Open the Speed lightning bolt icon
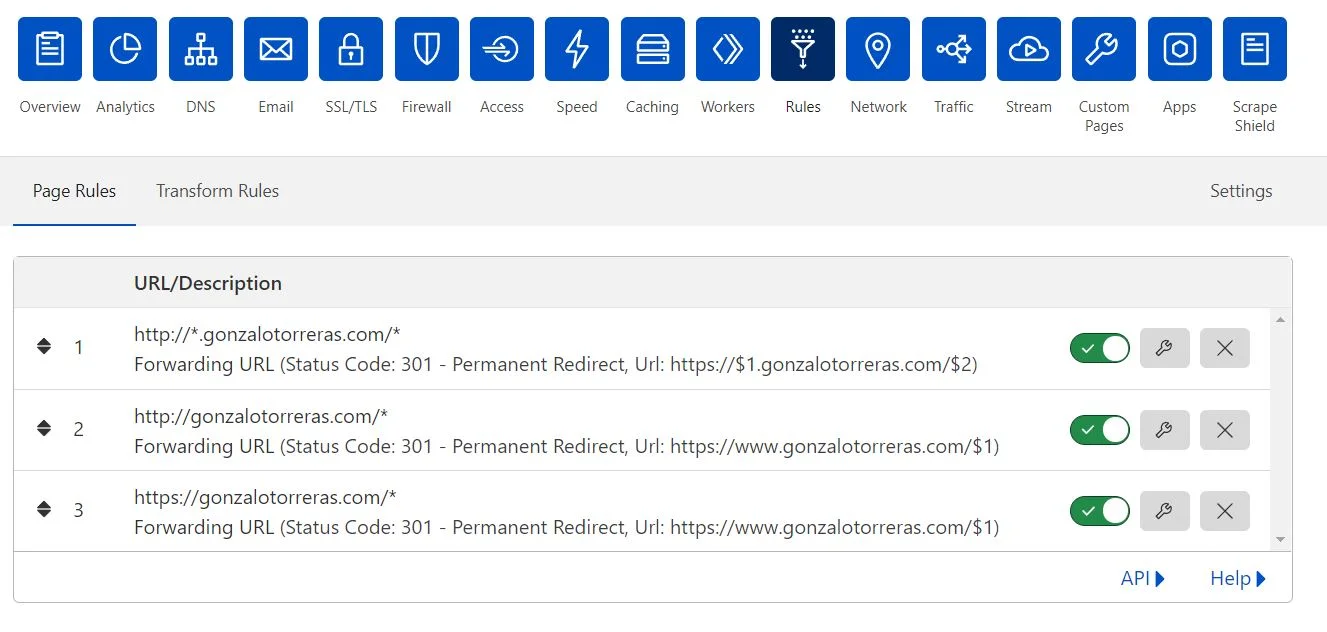The height and width of the screenshot is (632, 1327). [577, 49]
